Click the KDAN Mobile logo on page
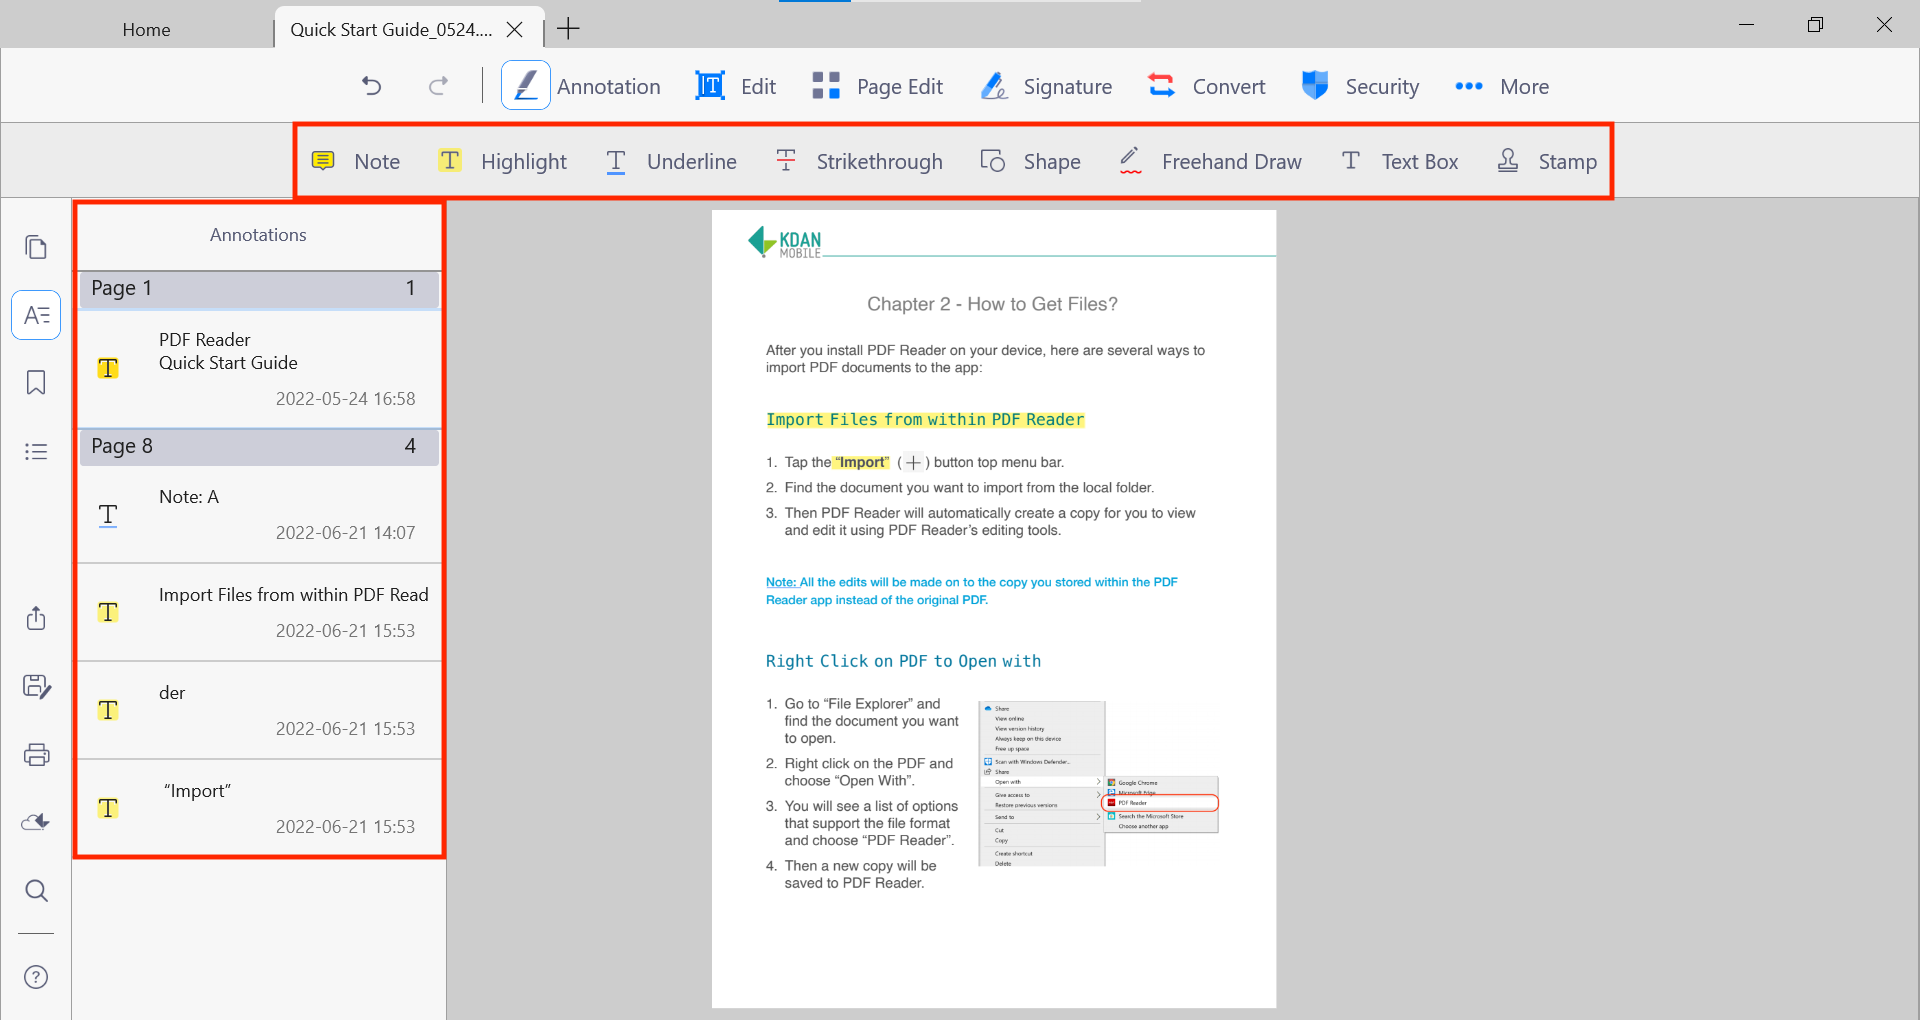1920x1020 pixels. pos(785,241)
